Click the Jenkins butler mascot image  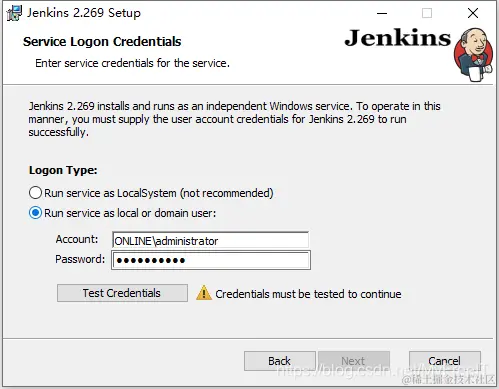coord(473,55)
